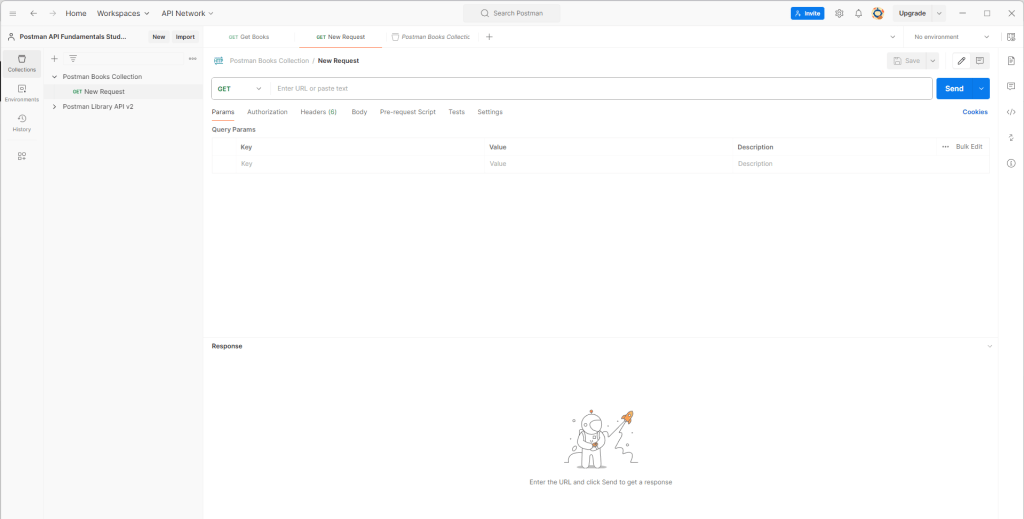
Task: Open the GET method dropdown
Action: [x=240, y=89]
